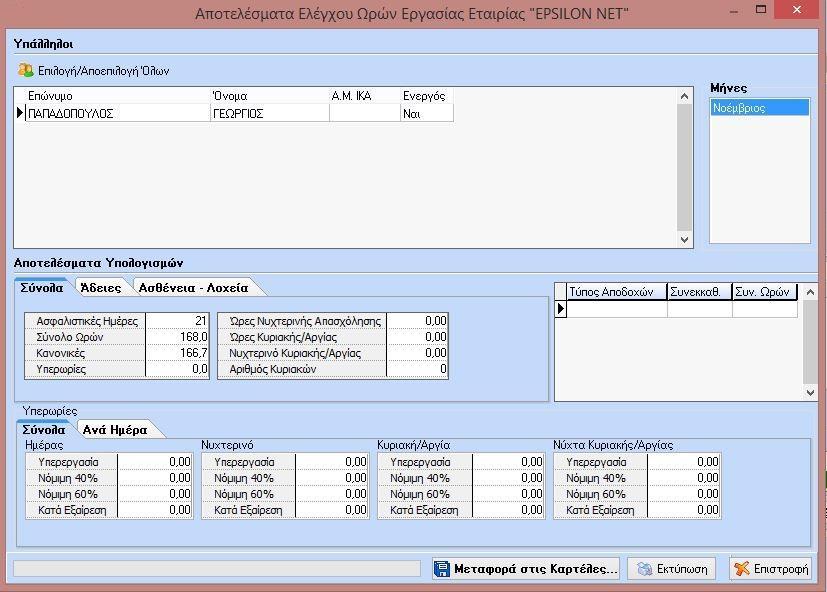Image resolution: width=827 pixels, height=592 pixels.
Task: Open the Ασθένεια - Λοχεία tab
Action: (x=193, y=288)
